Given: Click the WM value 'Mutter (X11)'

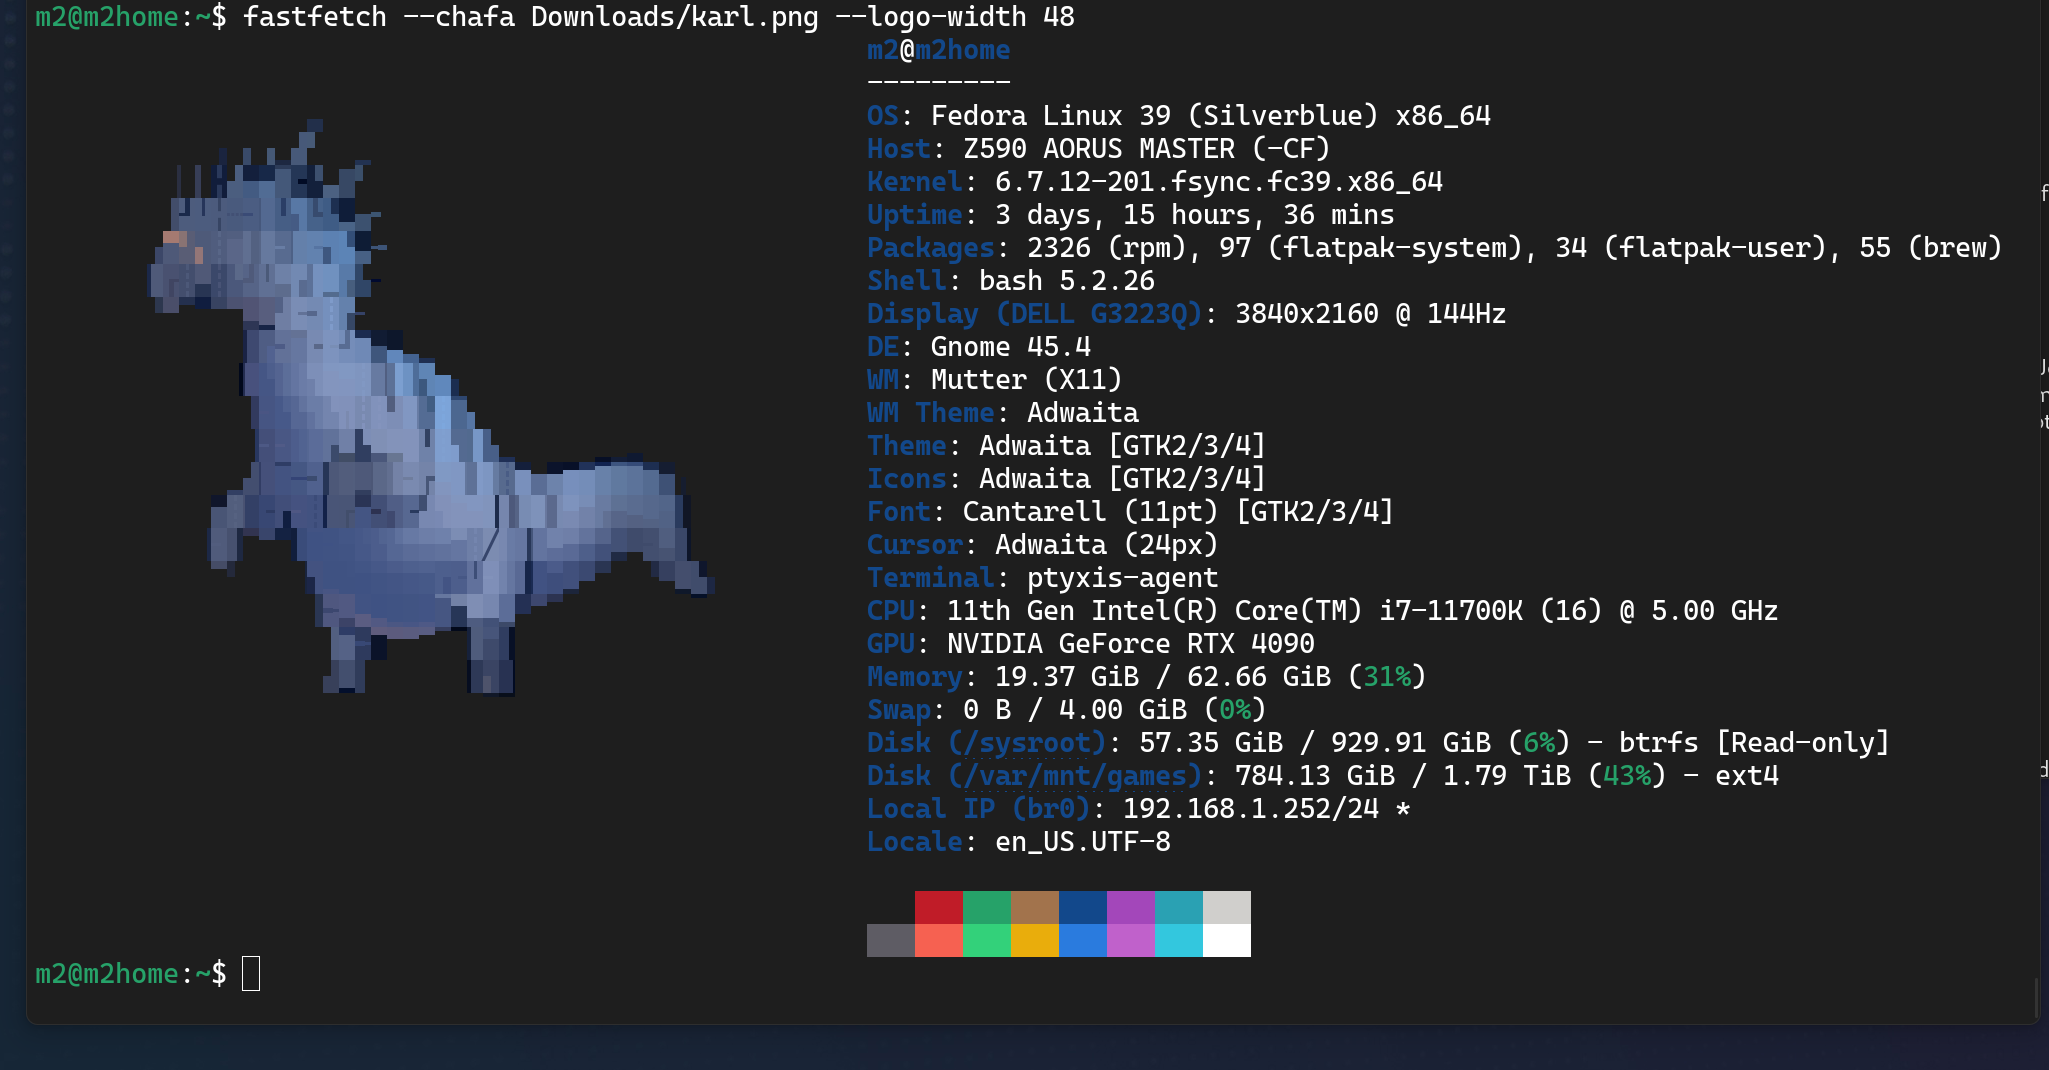Looking at the screenshot, I should [x=1027, y=380].
